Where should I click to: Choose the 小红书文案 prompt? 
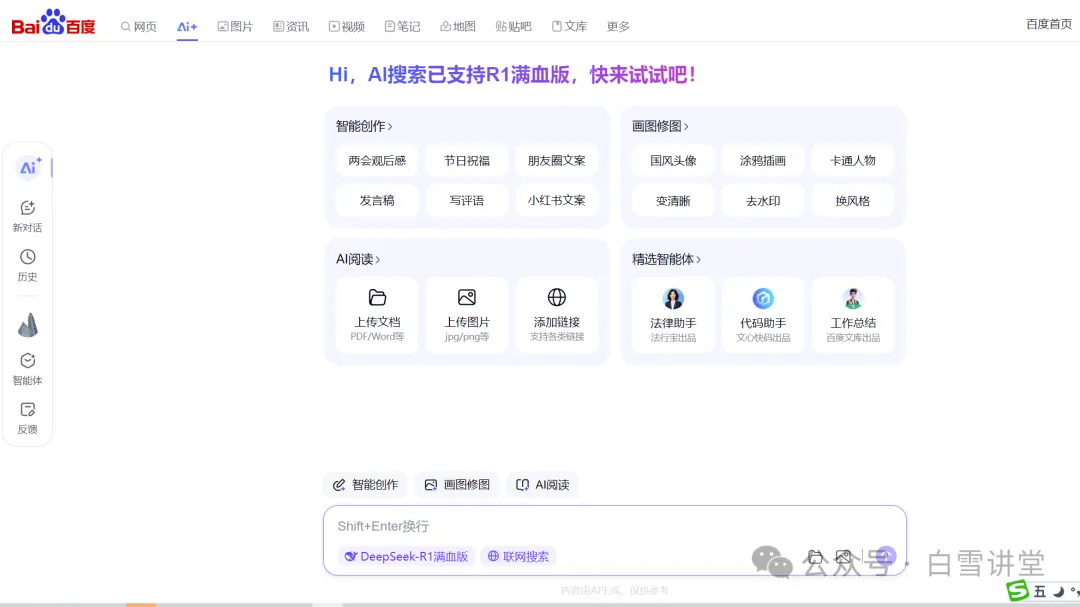[557, 200]
